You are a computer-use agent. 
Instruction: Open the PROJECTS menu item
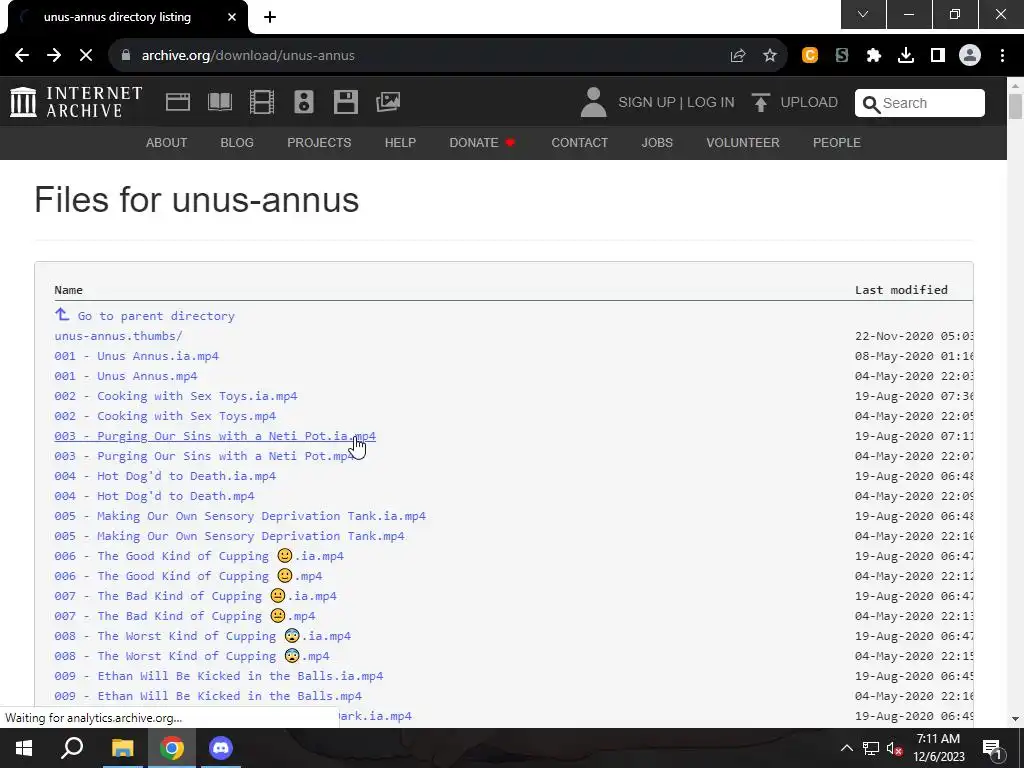(x=319, y=142)
